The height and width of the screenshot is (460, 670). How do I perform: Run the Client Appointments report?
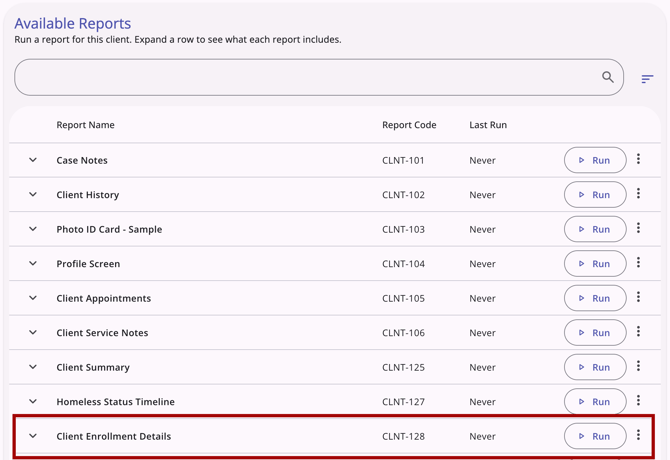pos(595,298)
